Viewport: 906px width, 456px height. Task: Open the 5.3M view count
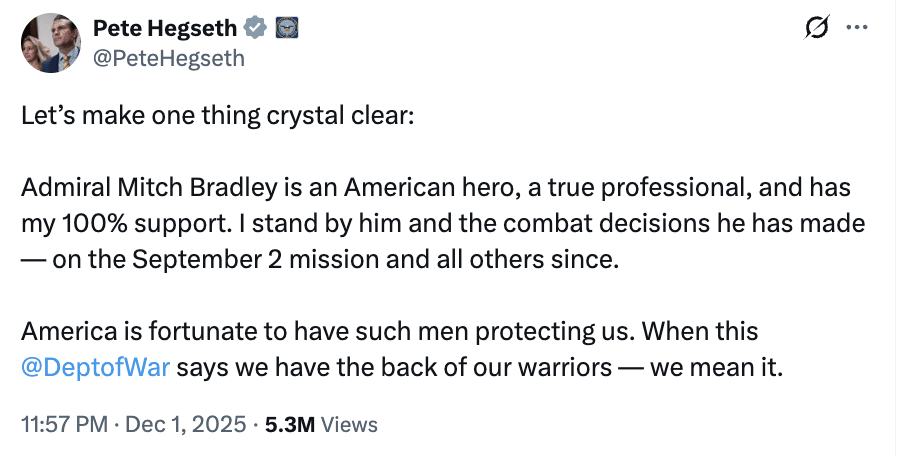click(287, 424)
